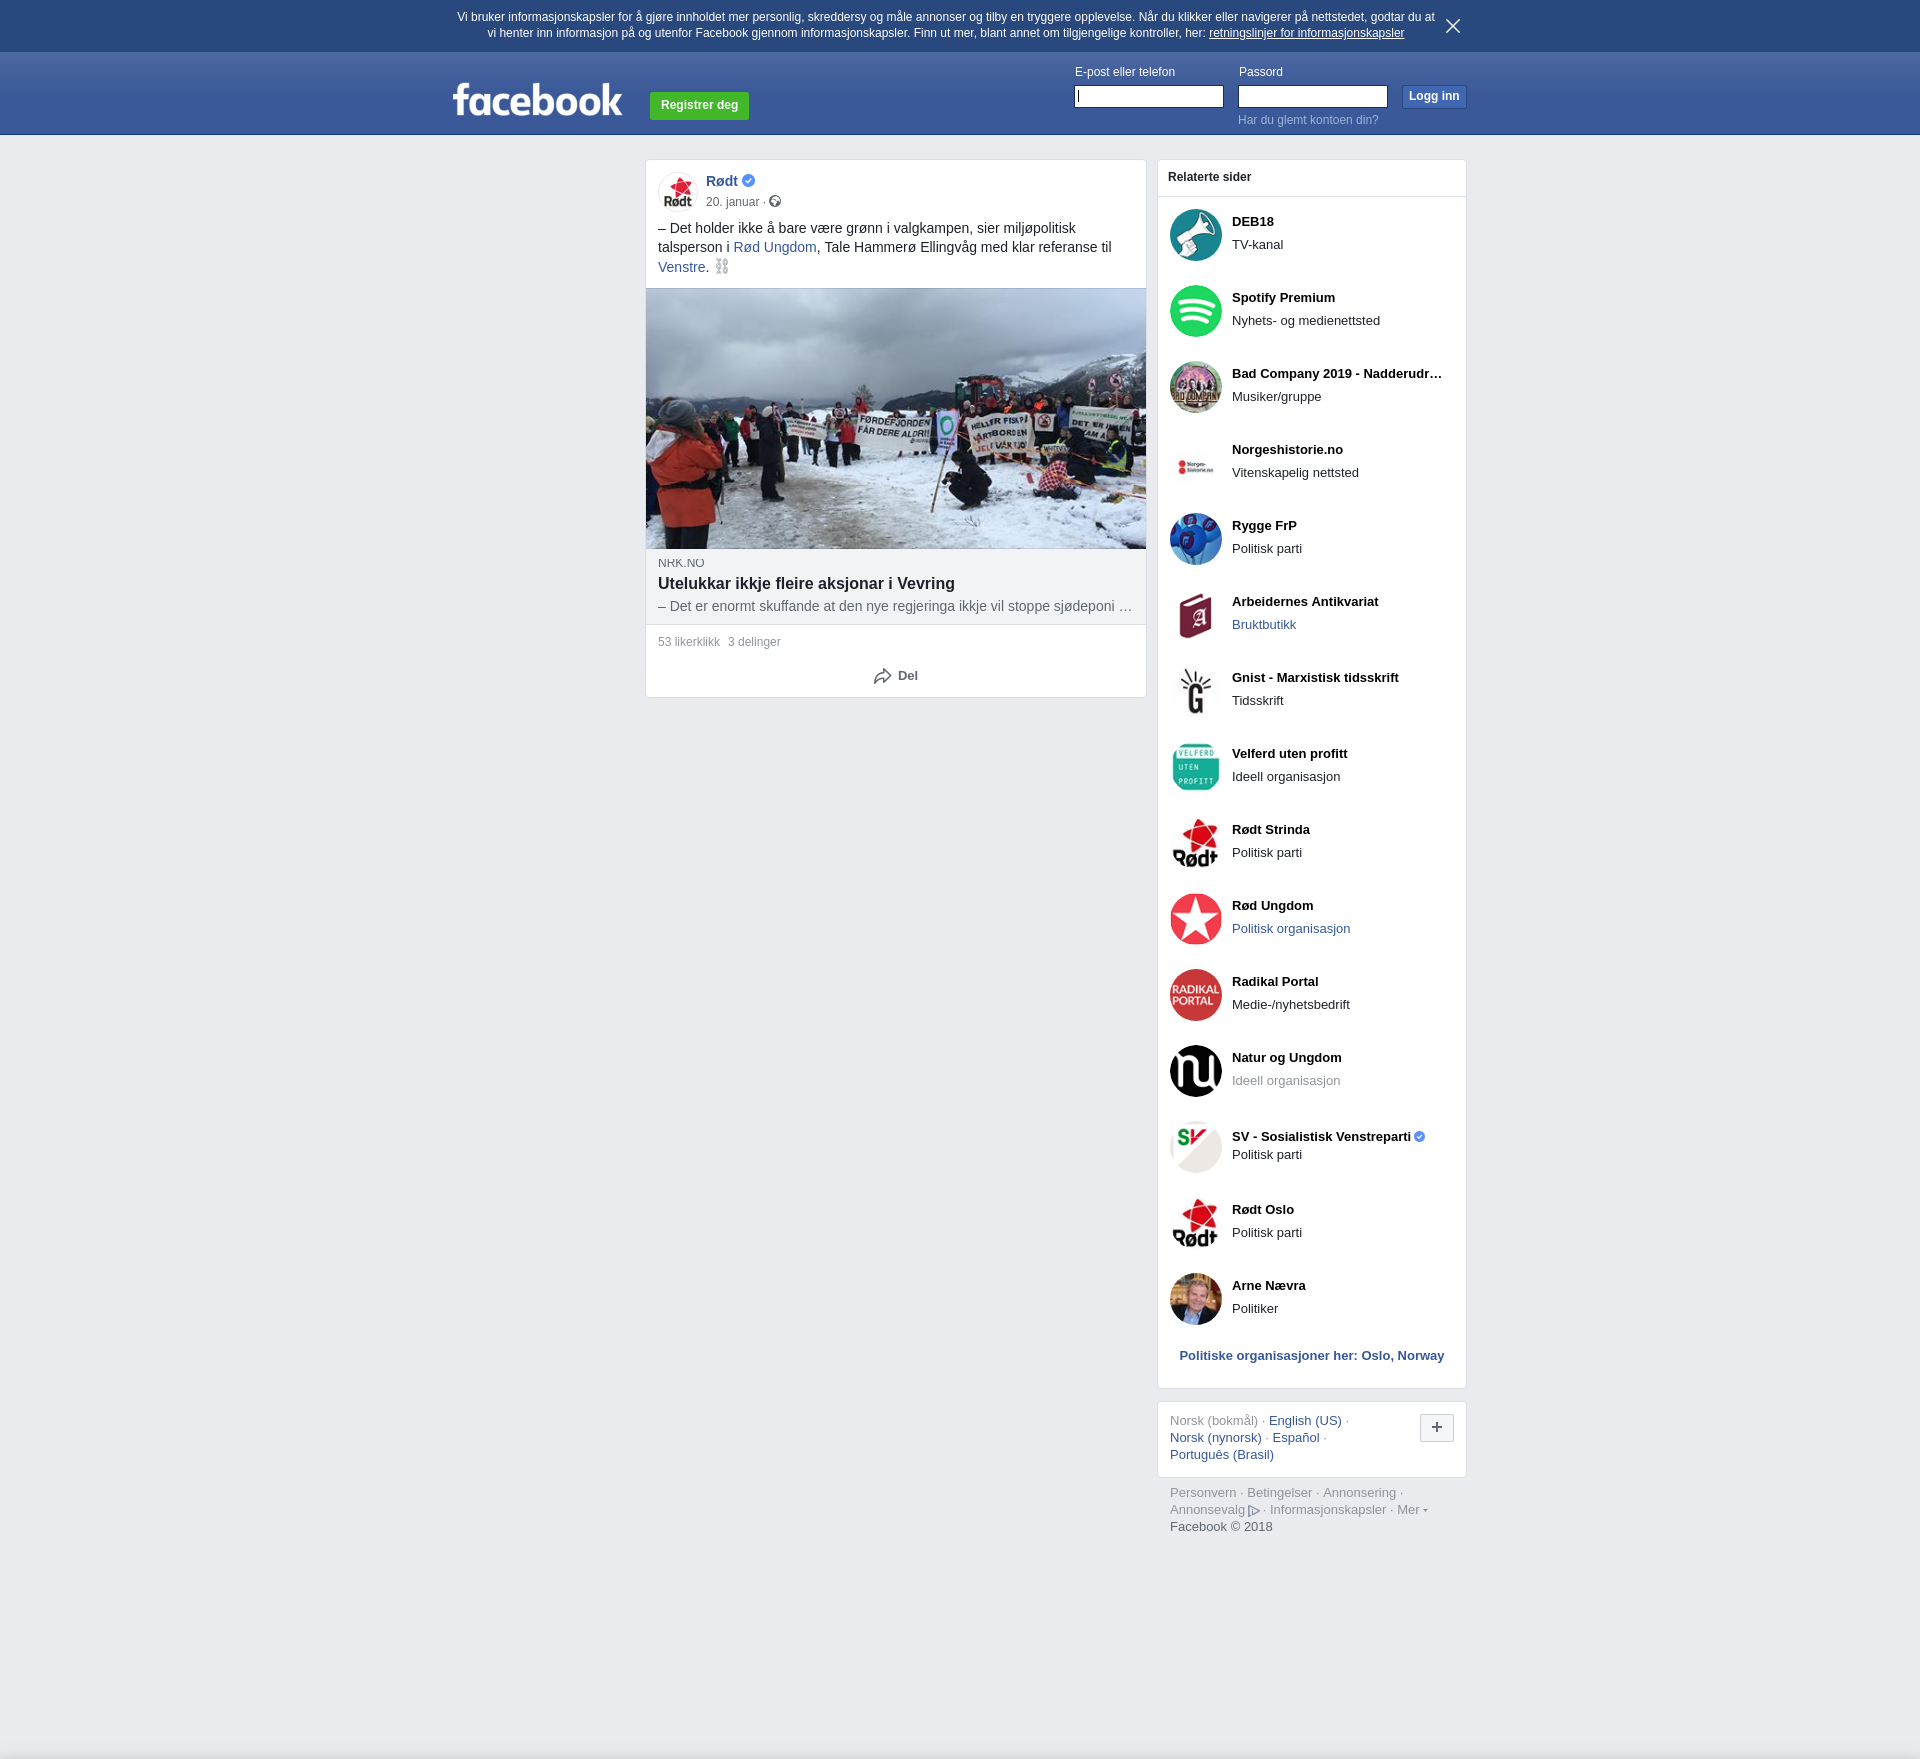The width and height of the screenshot is (1920, 1759).
Task: Click the verified badge next to Rødt
Action: [749, 181]
